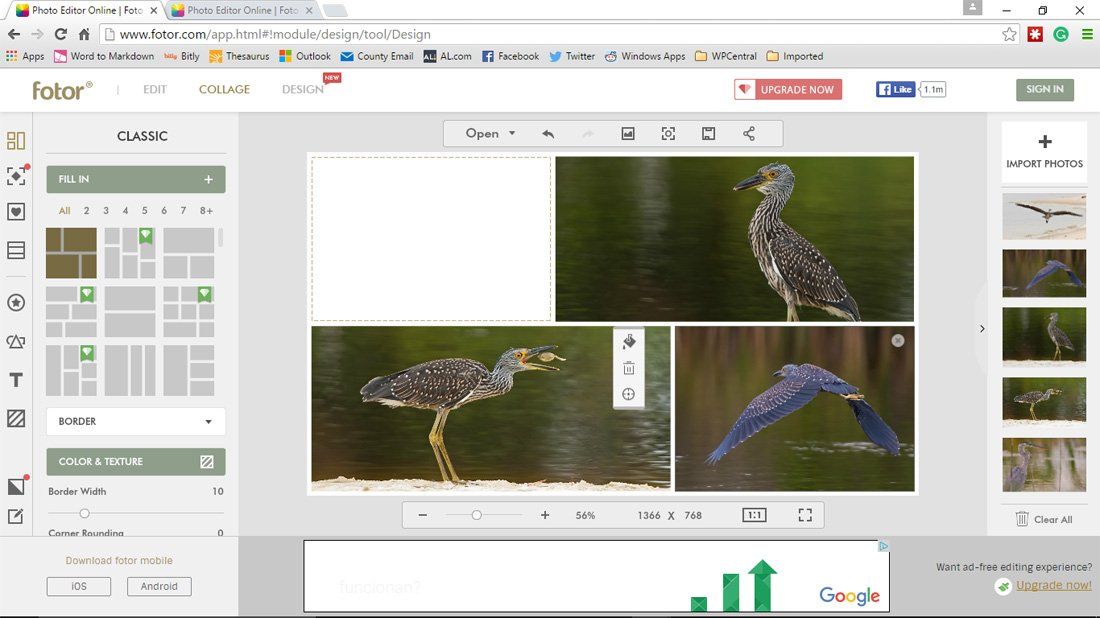Click the Clear All button
Viewport: 1100px width, 618px height.
click(1044, 519)
